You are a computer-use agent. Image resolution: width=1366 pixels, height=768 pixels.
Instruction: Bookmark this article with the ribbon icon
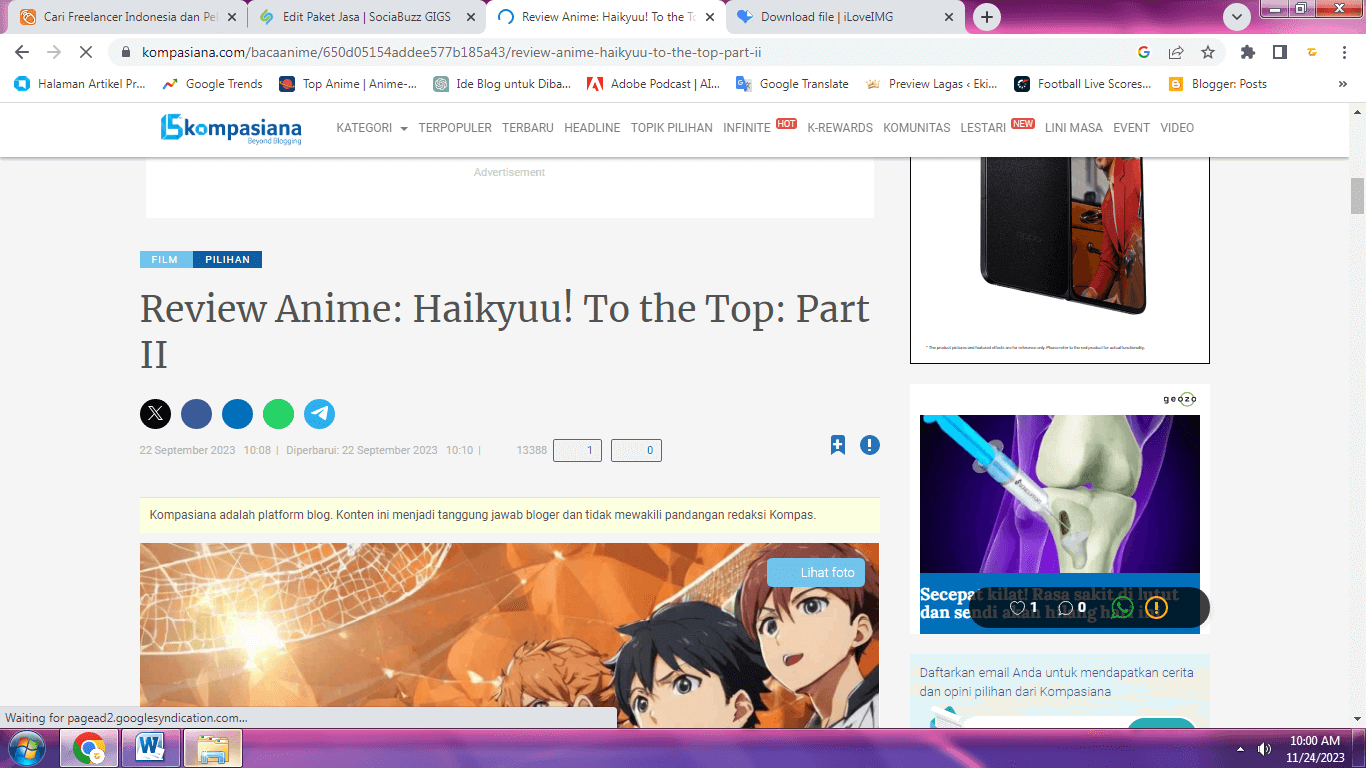tap(838, 445)
